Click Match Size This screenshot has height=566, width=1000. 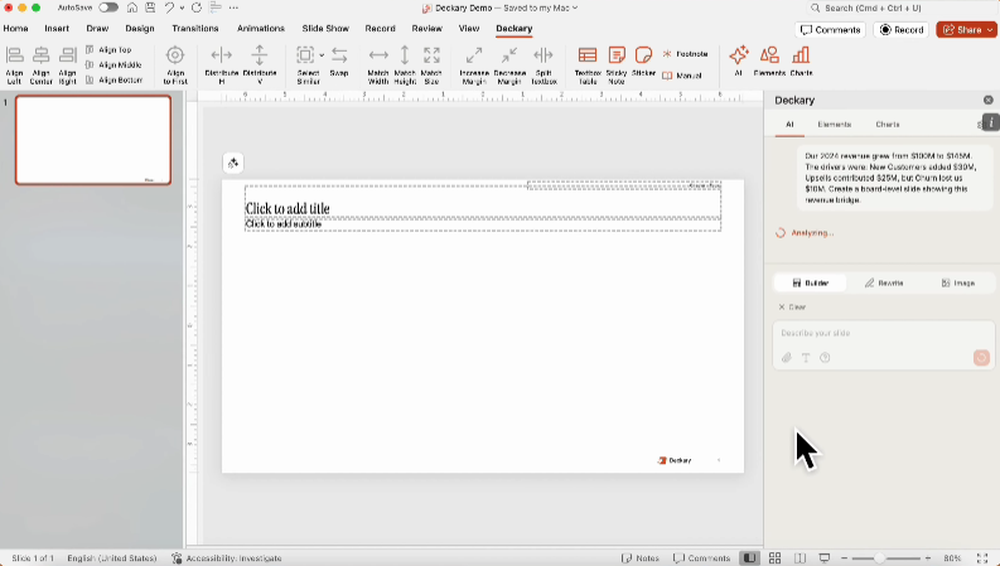point(432,64)
